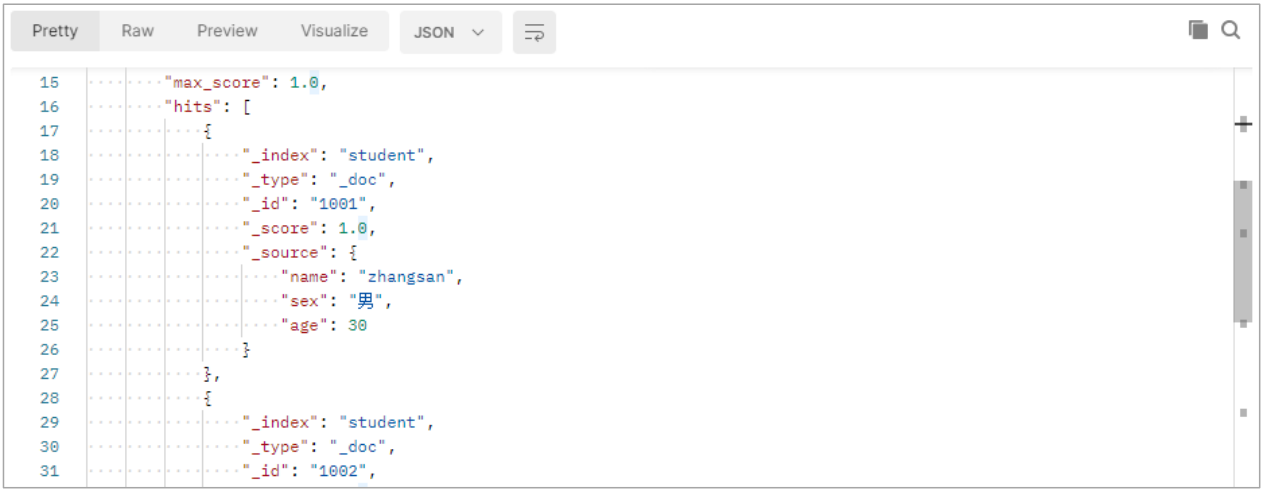Toggle the line wrap icon
This screenshot has height=493, width=1267.
pyautogui.click(x=534, y=32)
